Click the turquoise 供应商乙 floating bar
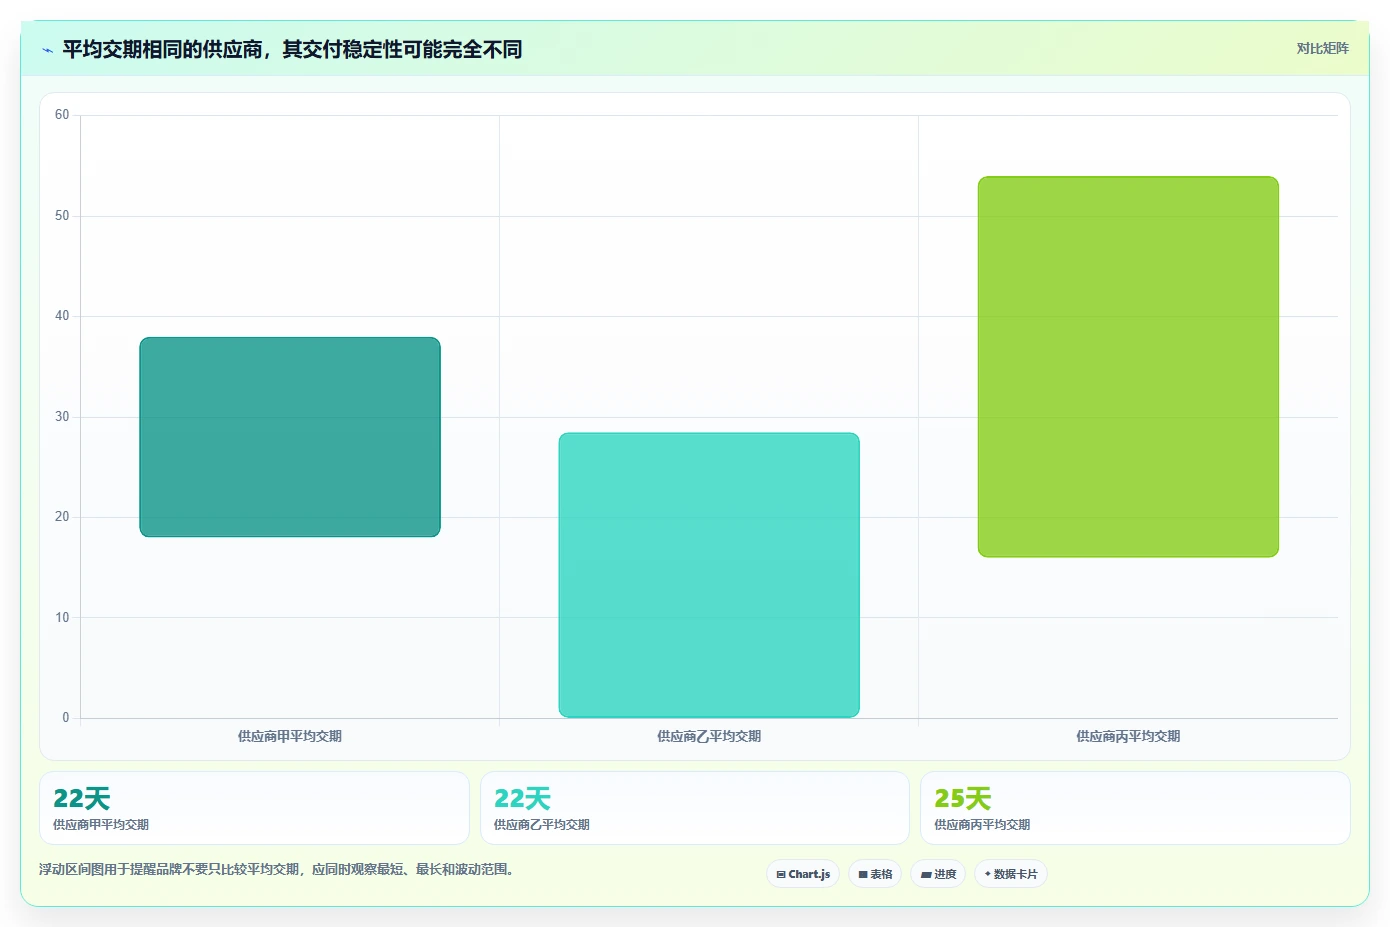 709,575
